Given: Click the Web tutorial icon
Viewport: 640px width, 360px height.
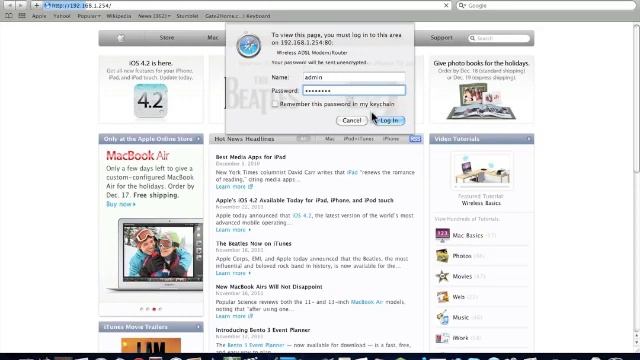Looking at the screenshot, I should pos(442,297).
